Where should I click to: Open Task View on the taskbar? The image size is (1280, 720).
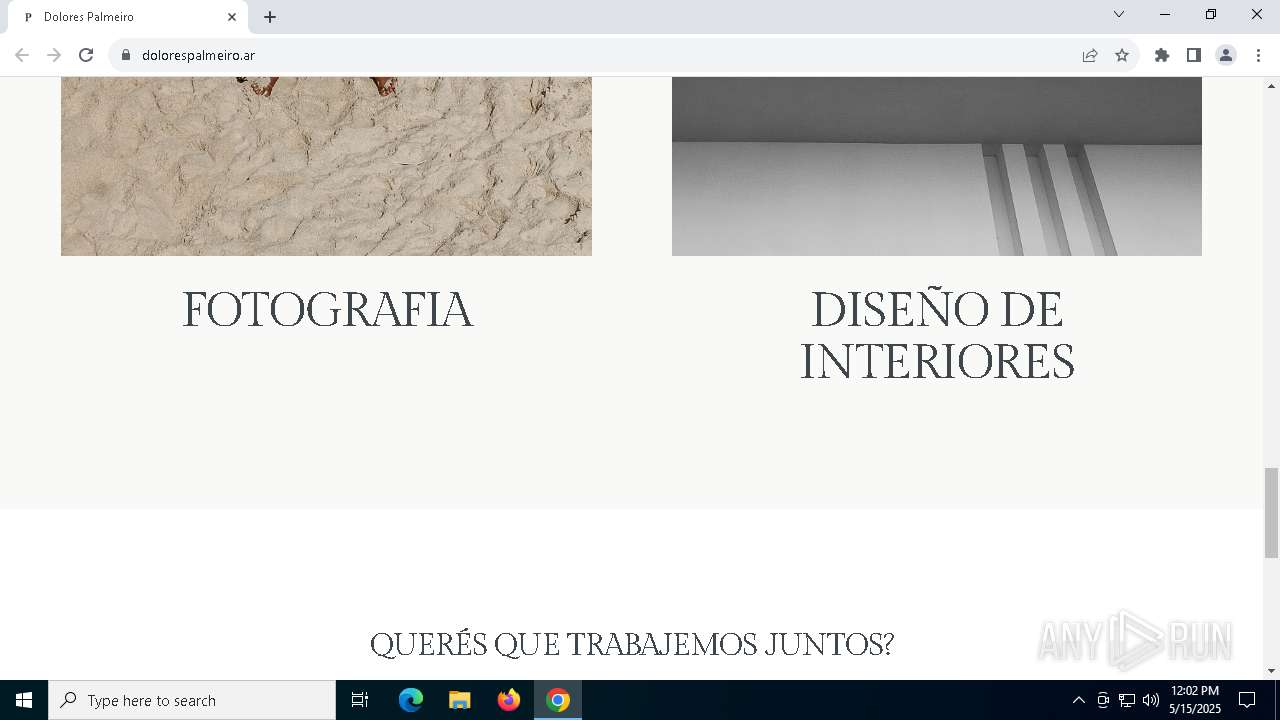[x=360, y=700]
